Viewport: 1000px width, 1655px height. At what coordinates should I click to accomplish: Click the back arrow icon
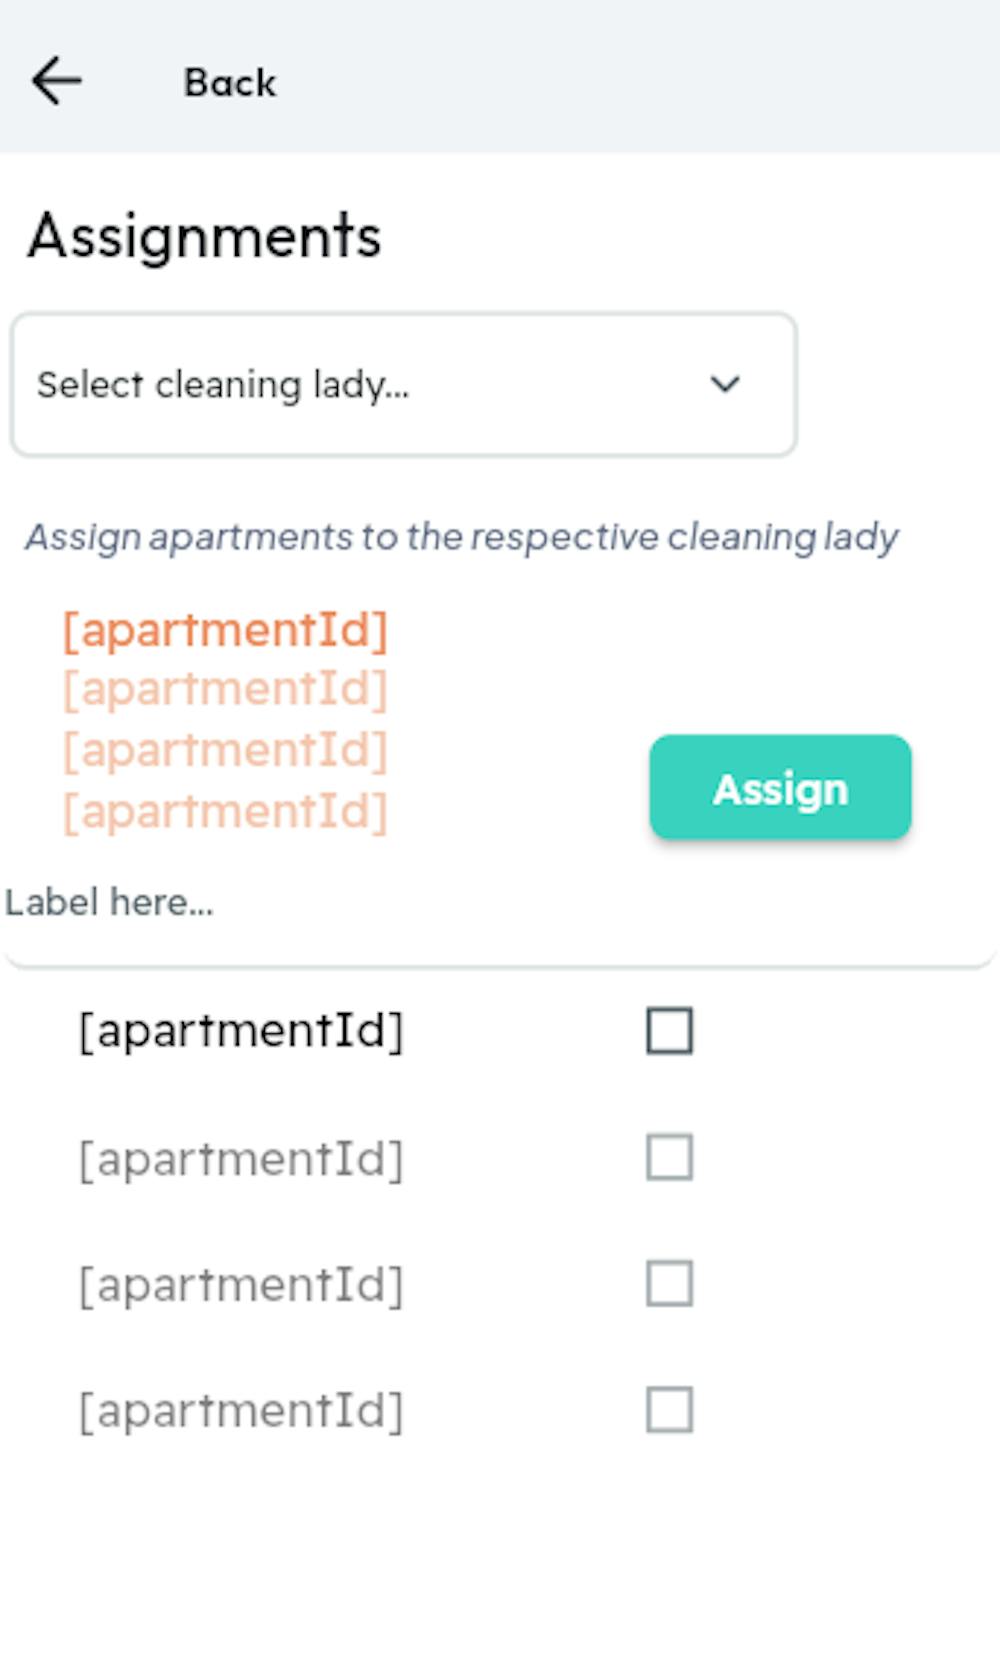click(x=56, y=81)
